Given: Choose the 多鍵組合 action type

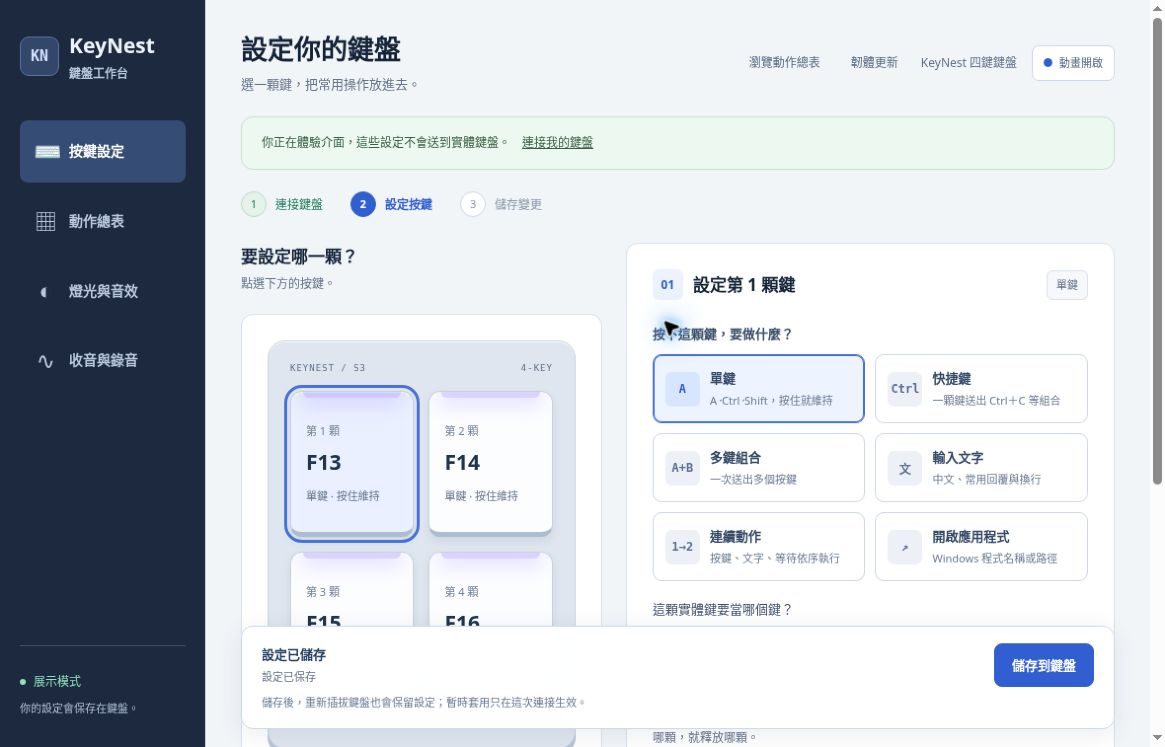Looking at the screenshot, I should (x=759, y=468).
